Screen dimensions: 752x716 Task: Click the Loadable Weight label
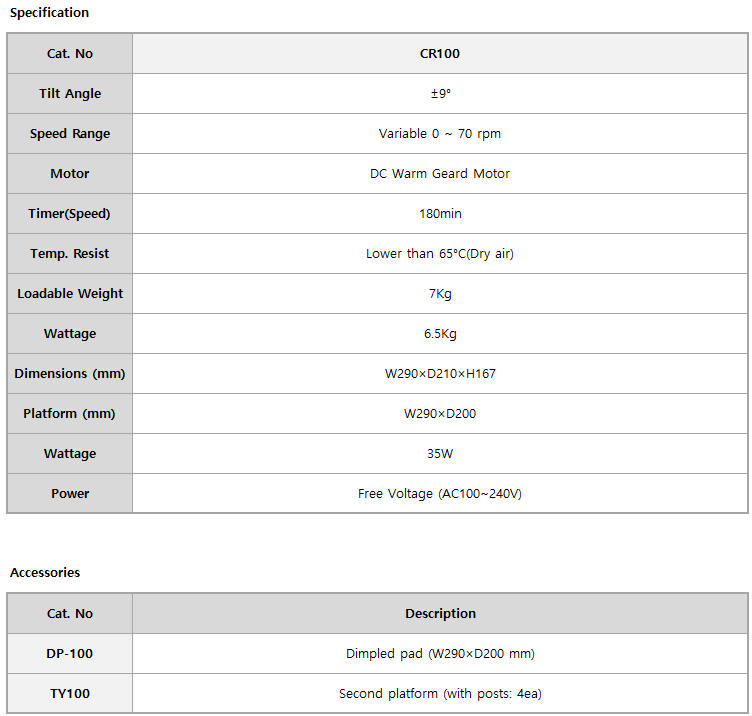[x=70, y=293]
